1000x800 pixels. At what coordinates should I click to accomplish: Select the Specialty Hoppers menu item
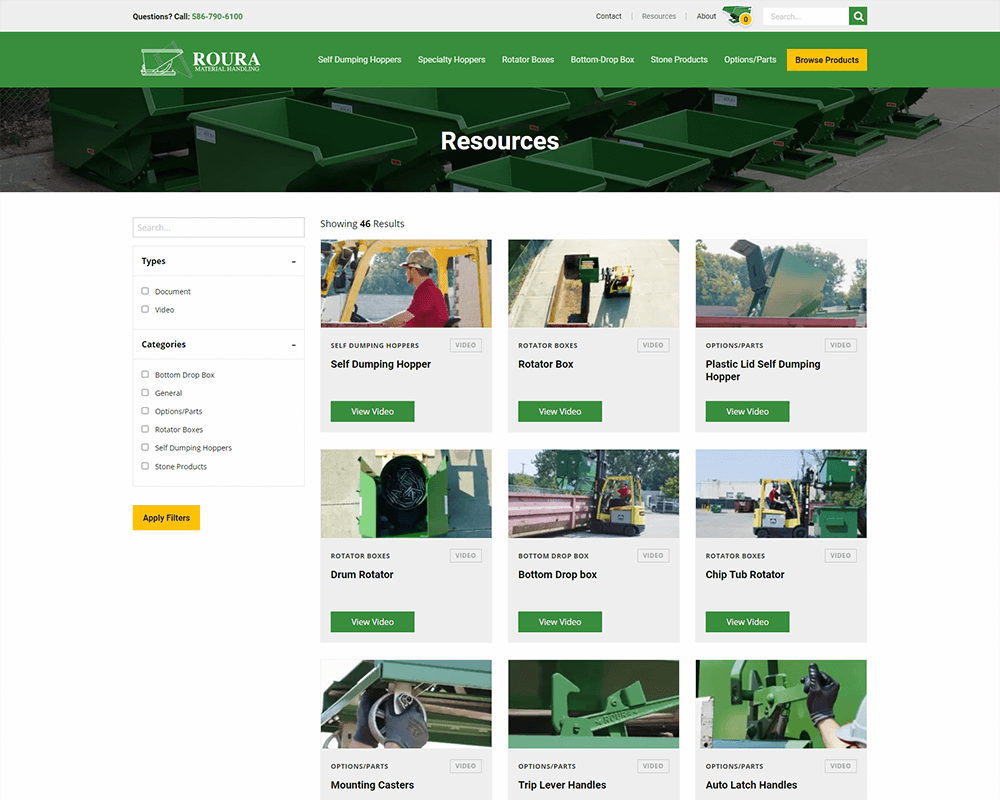coord(451,59)
